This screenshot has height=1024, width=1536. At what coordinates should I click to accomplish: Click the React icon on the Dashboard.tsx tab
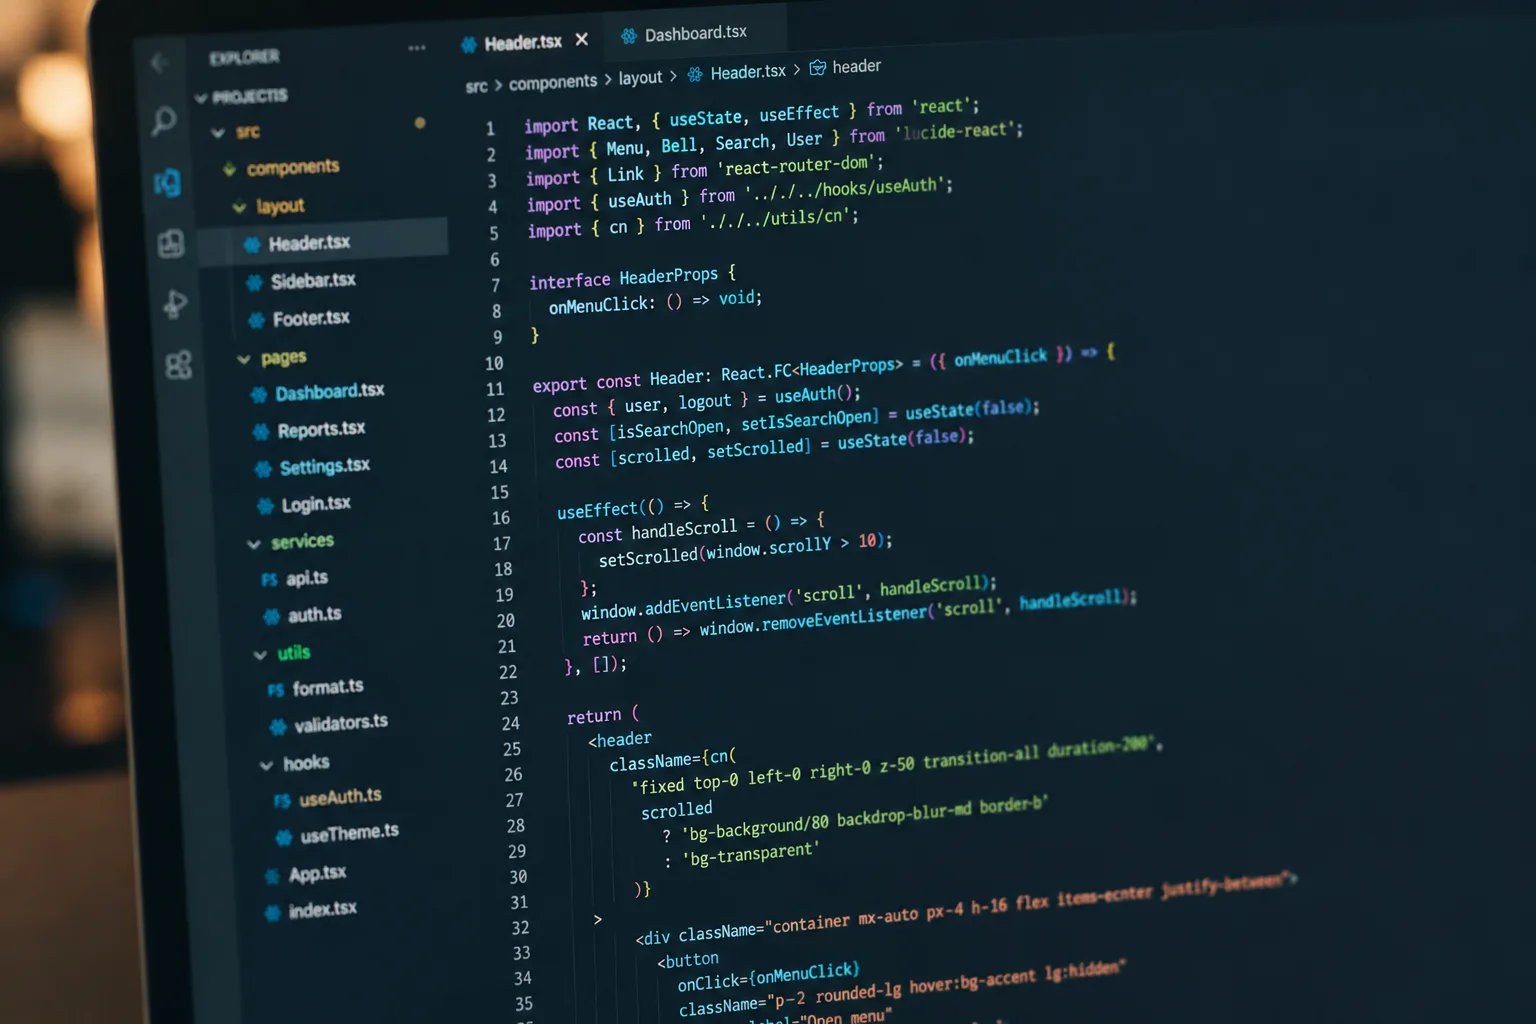coord(629,37)
